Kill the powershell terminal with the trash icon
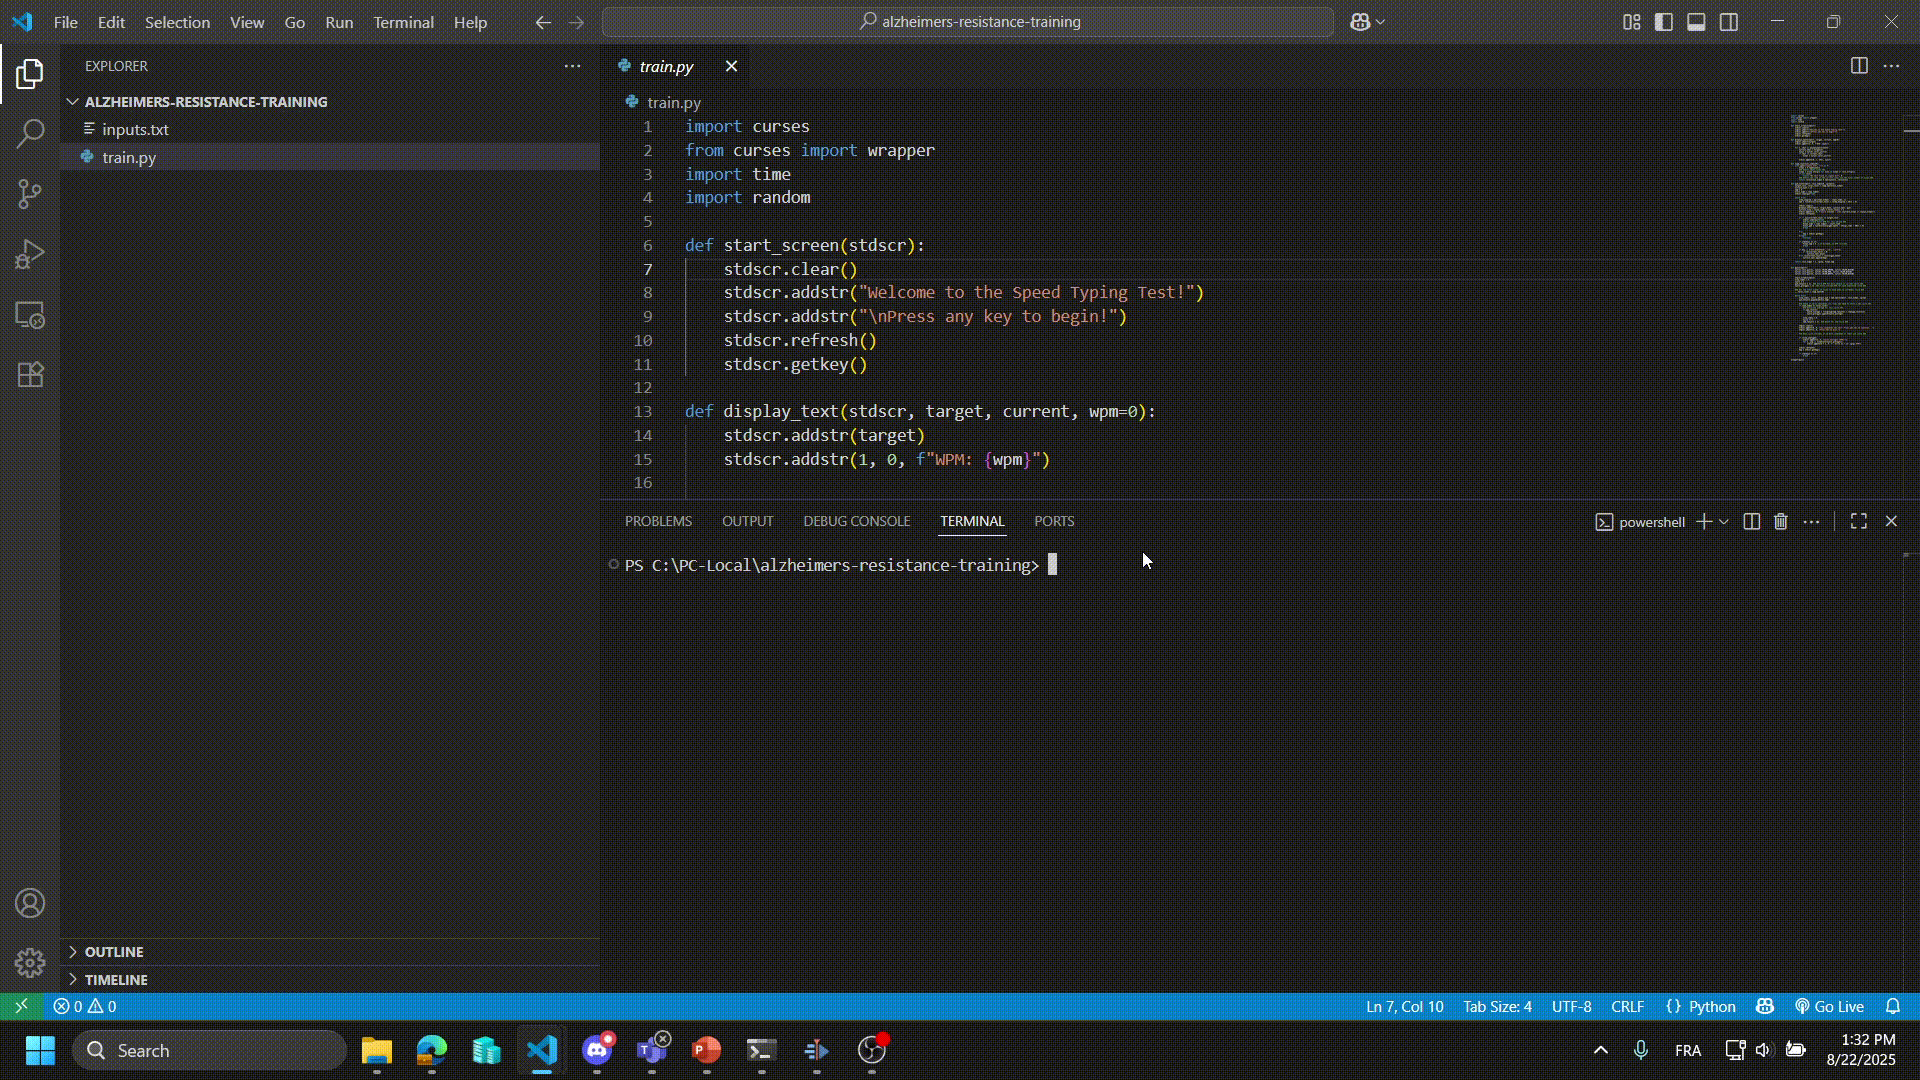Viewport: 1920px width, 1080px height. [x=1781, y=521]
